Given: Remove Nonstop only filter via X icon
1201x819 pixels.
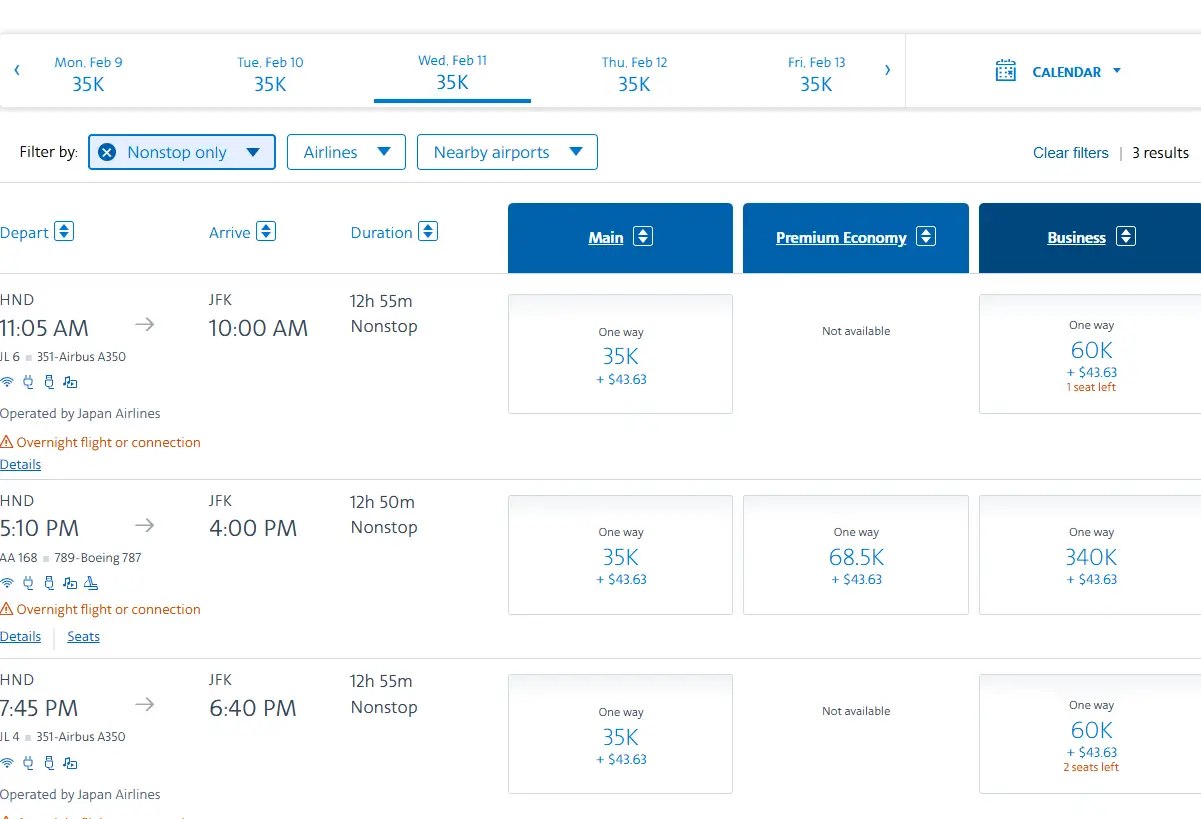Looking at the screenshot, I should pyautogui.click(x=108, y=153).
